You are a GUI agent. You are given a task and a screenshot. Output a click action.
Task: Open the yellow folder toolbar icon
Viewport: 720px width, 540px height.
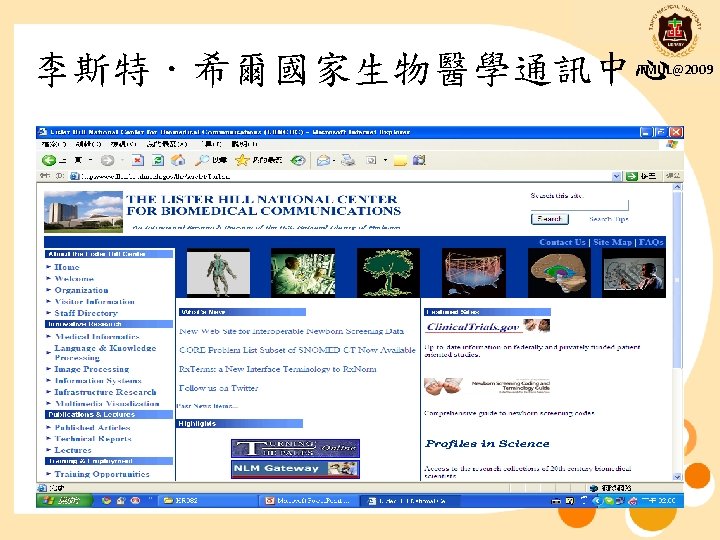(x=400, y=160)
